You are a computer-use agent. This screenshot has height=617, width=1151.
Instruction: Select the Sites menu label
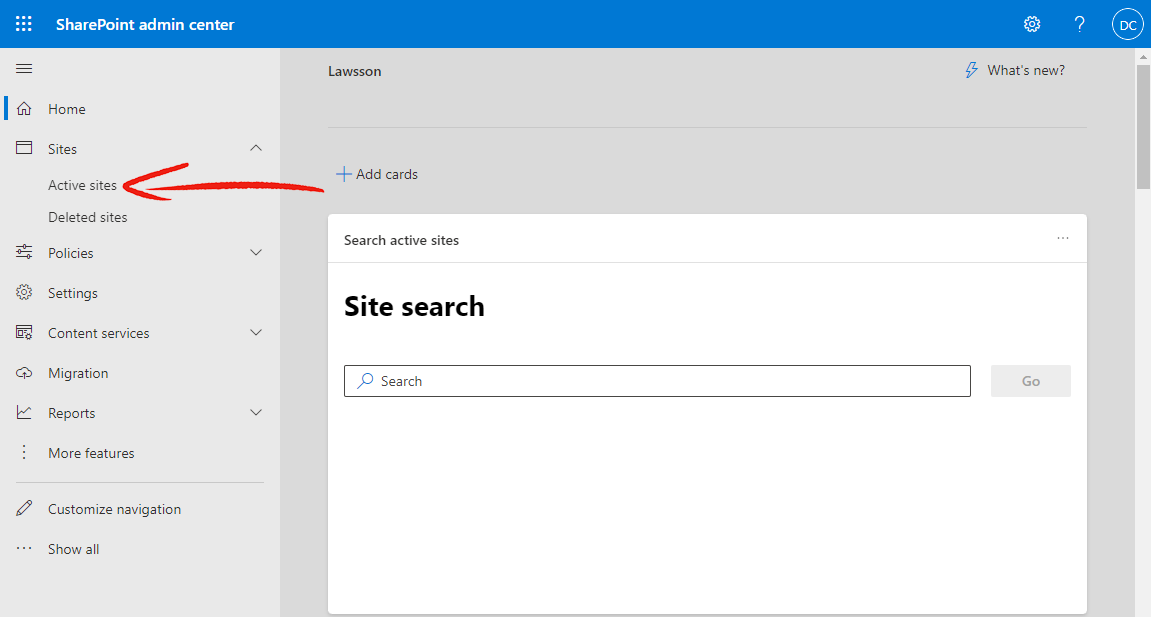click(62, 149)
